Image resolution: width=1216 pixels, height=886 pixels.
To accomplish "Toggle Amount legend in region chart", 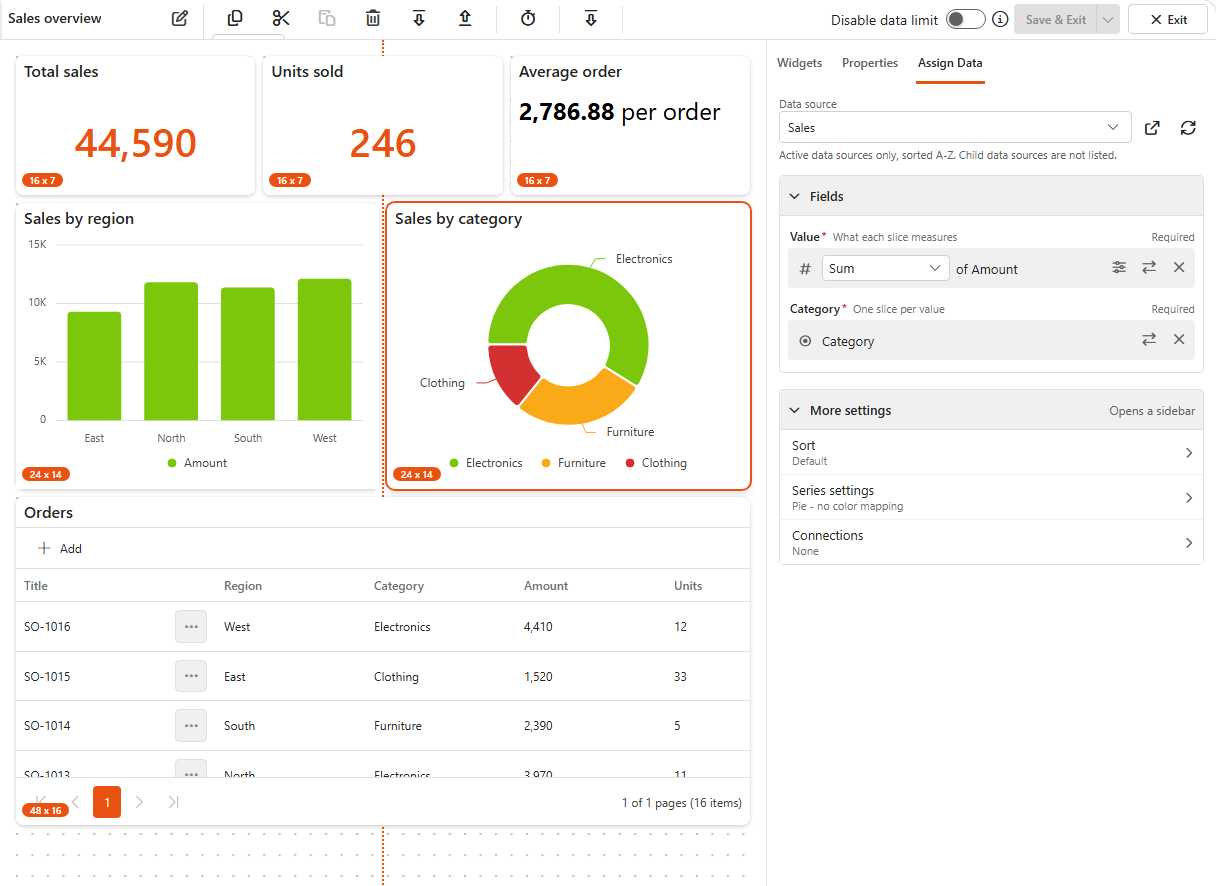I will click(197, 463).
